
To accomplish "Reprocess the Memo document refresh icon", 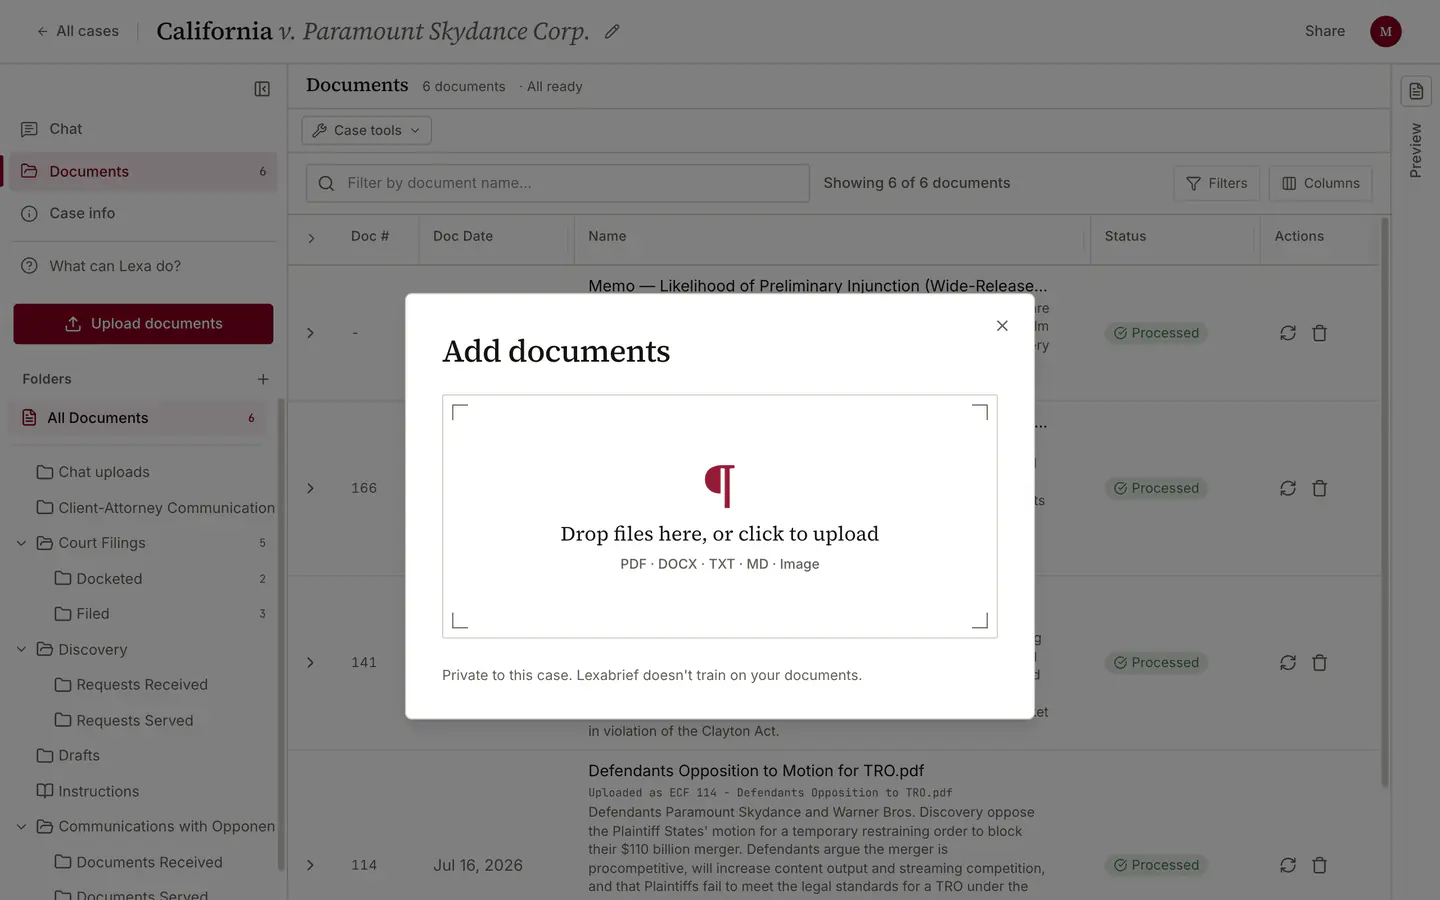I will click(1288, 333).
